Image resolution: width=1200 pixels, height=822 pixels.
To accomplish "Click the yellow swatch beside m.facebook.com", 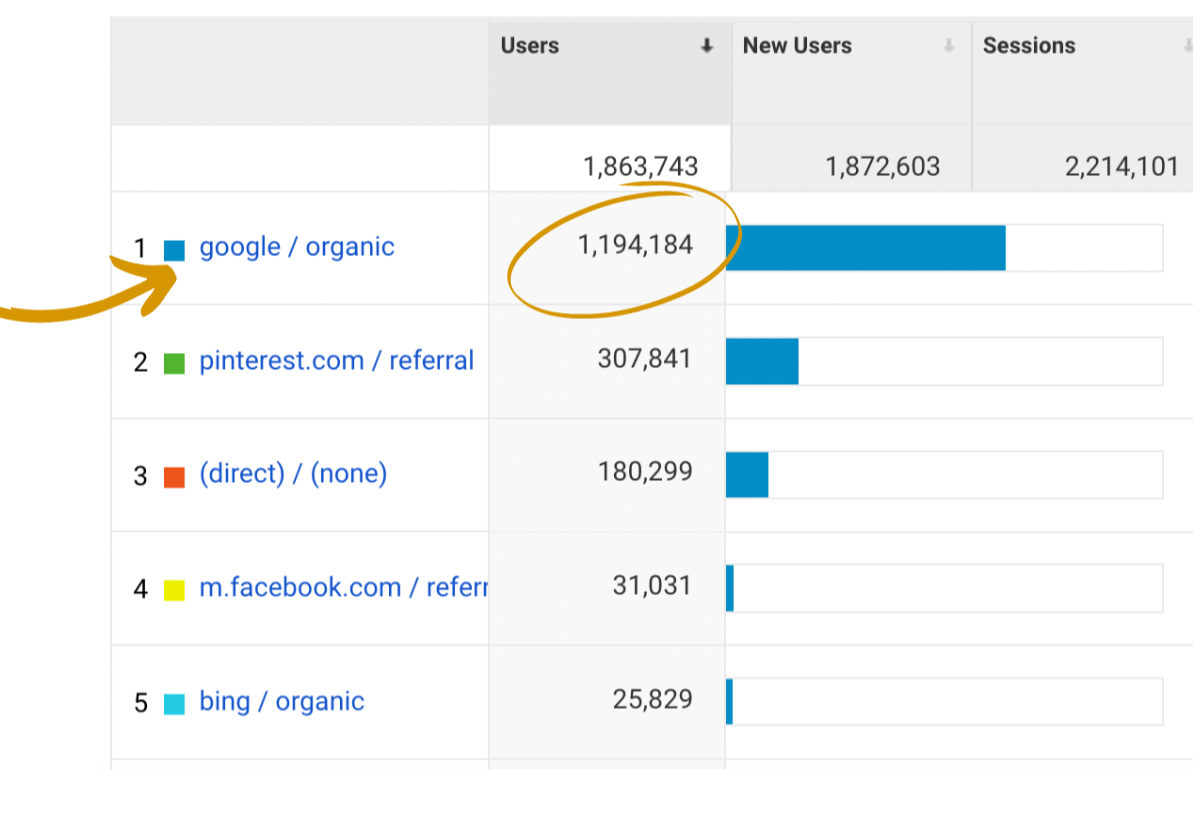I will click(174, 591).
